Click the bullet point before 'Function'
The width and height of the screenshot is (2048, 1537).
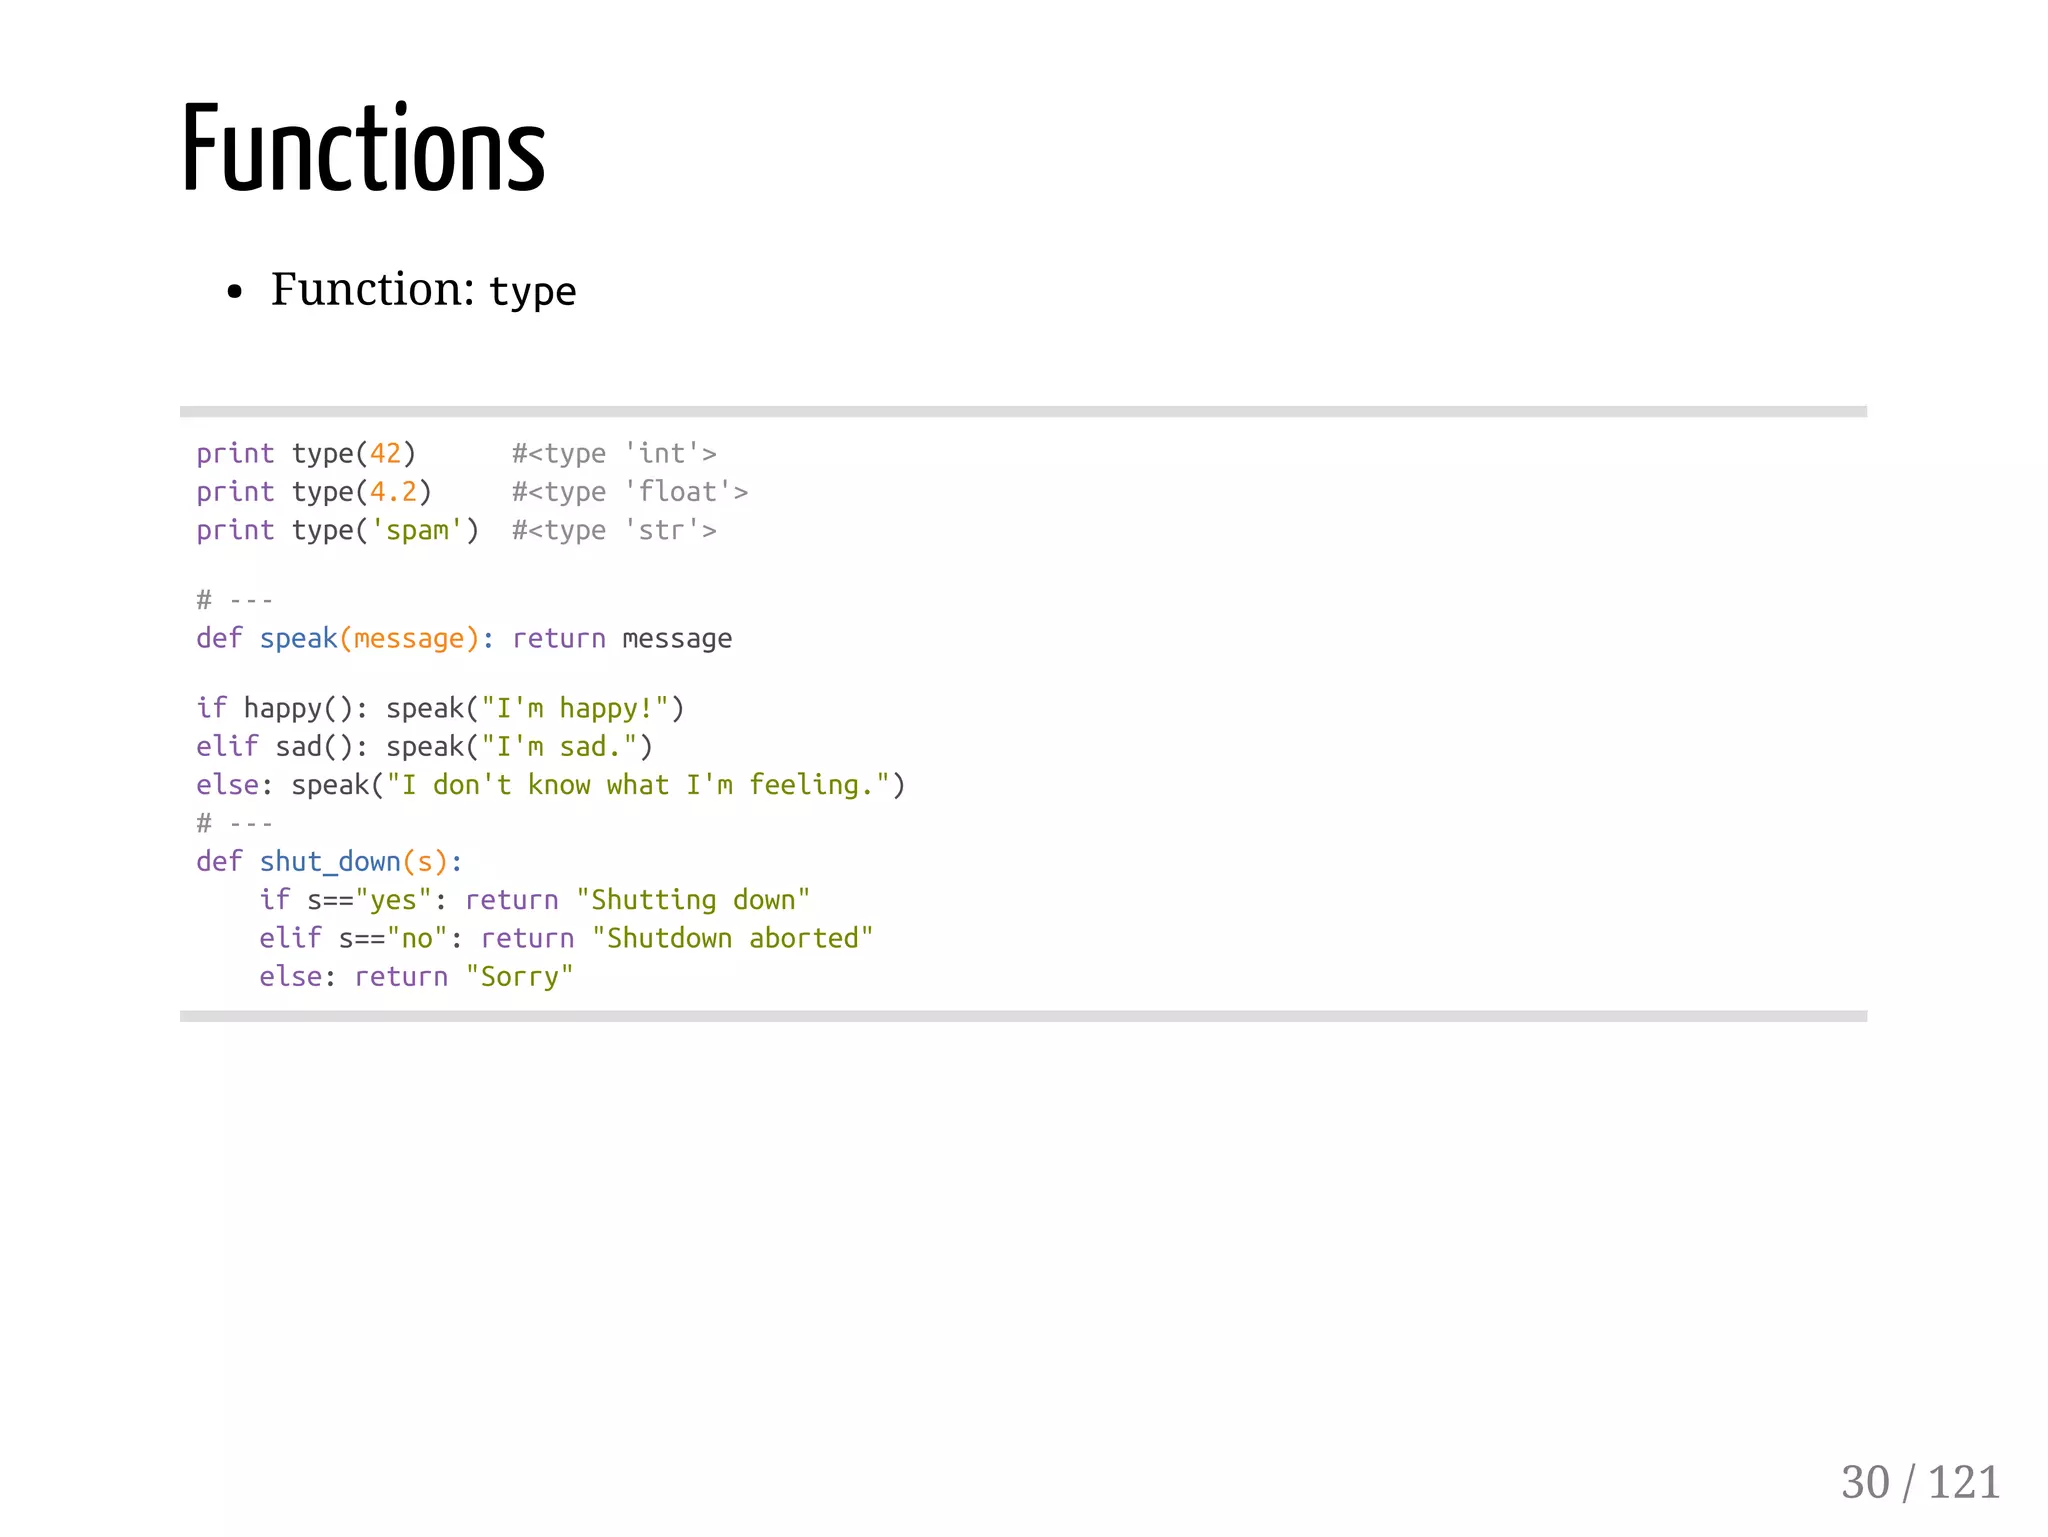pos(235,292)
